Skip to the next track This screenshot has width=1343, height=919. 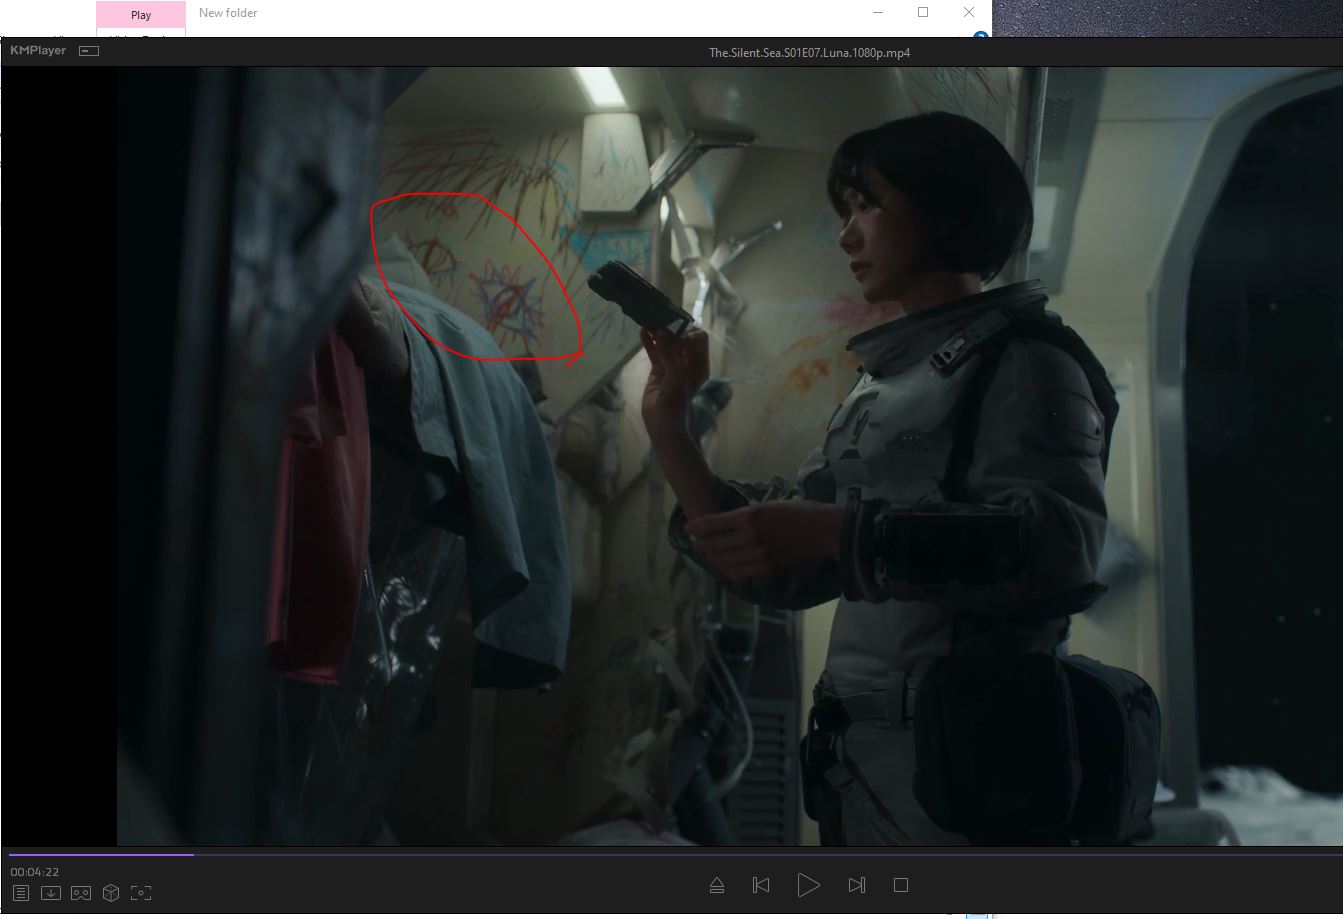856,885
